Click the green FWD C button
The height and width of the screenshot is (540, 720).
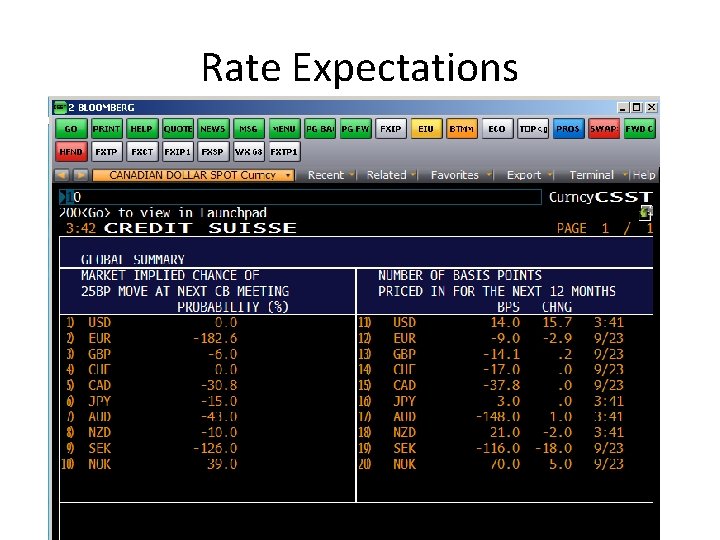640,129
